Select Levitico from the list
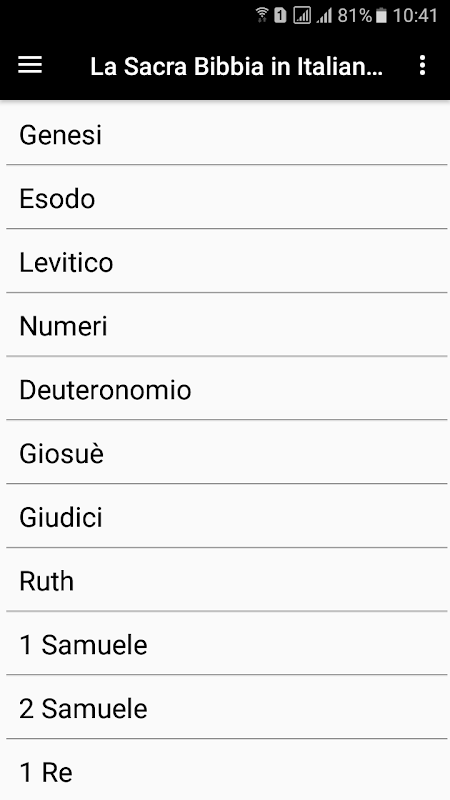The height and width of the screenshot is (800, 450). click(x=227, y=261)
